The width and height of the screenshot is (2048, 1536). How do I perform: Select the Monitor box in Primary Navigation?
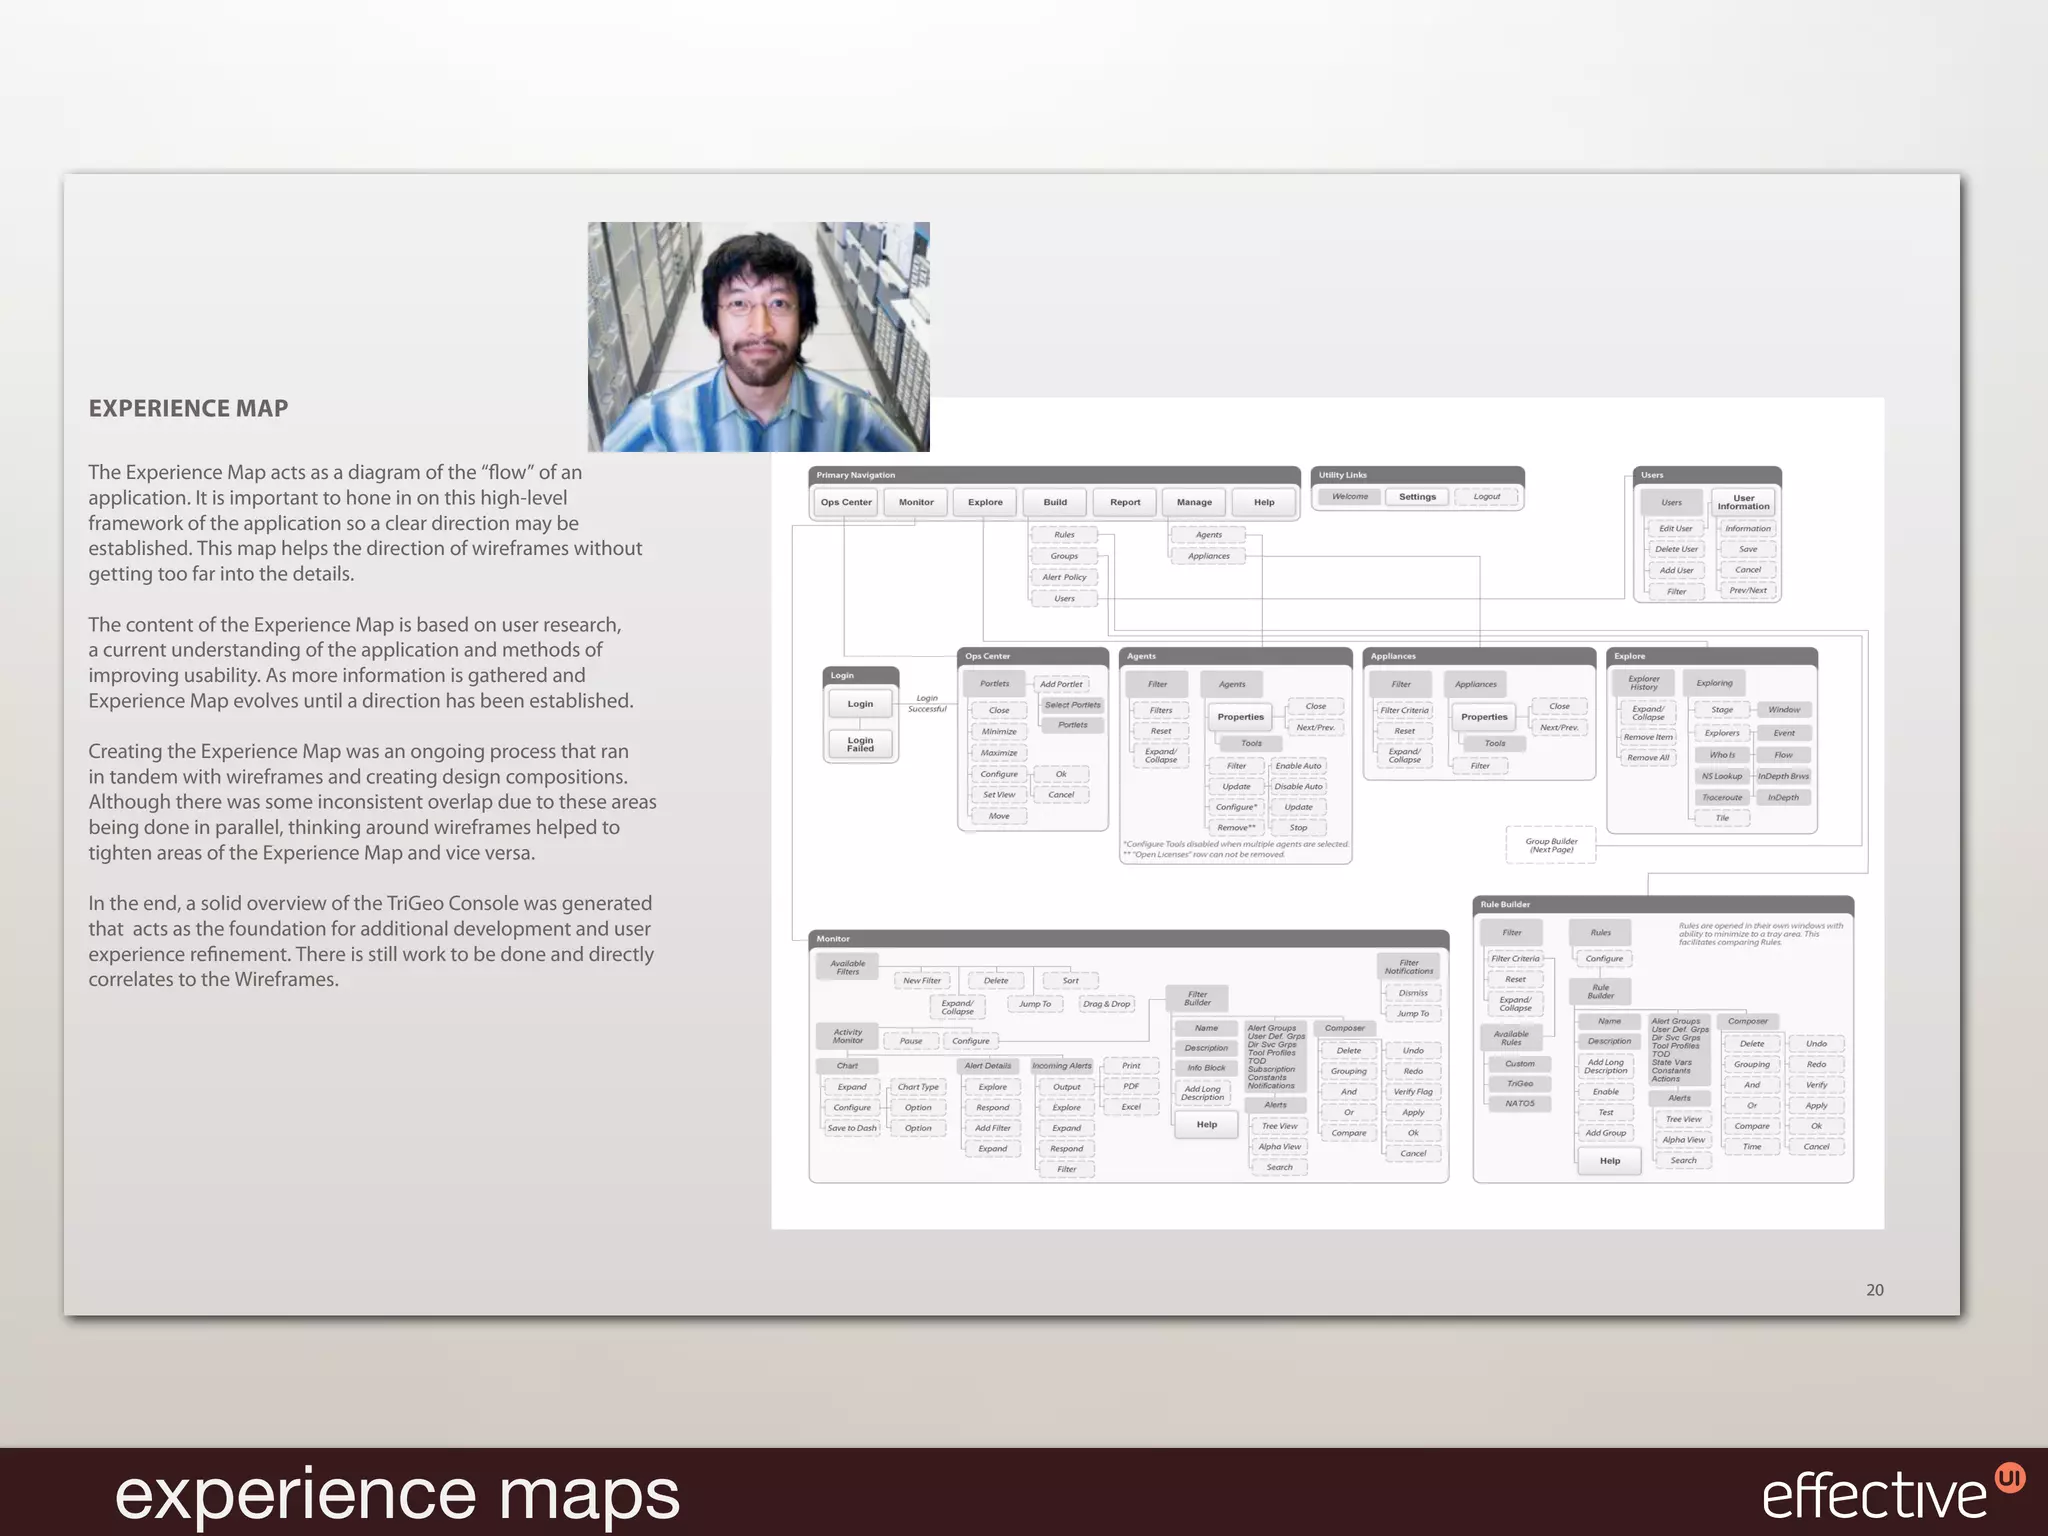[x=916, y=502]
